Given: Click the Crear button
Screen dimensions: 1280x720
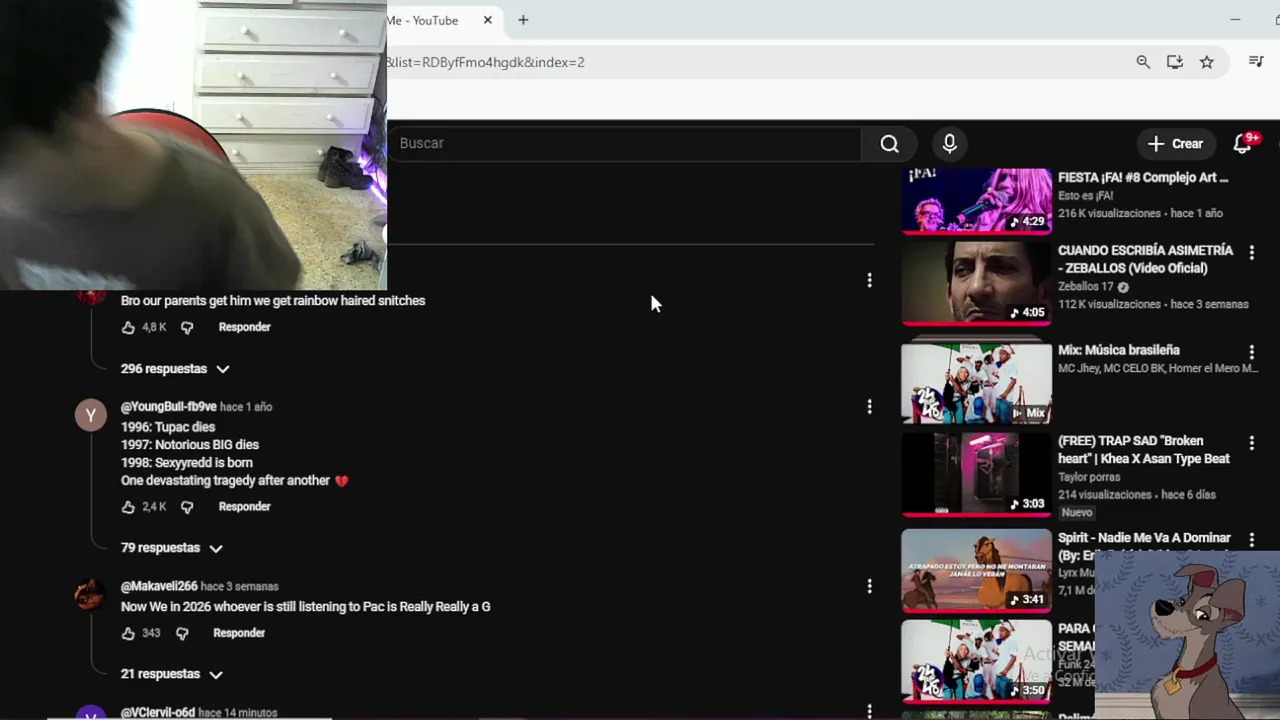Looking at the screenshot, I should point(1175,144).
